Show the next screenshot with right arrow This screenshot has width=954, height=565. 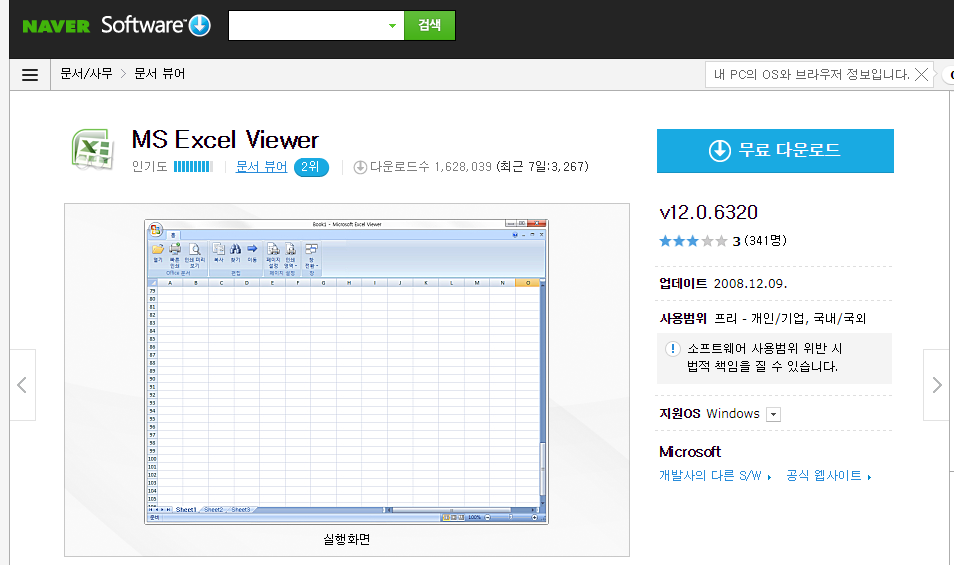(x=937, y=385)
